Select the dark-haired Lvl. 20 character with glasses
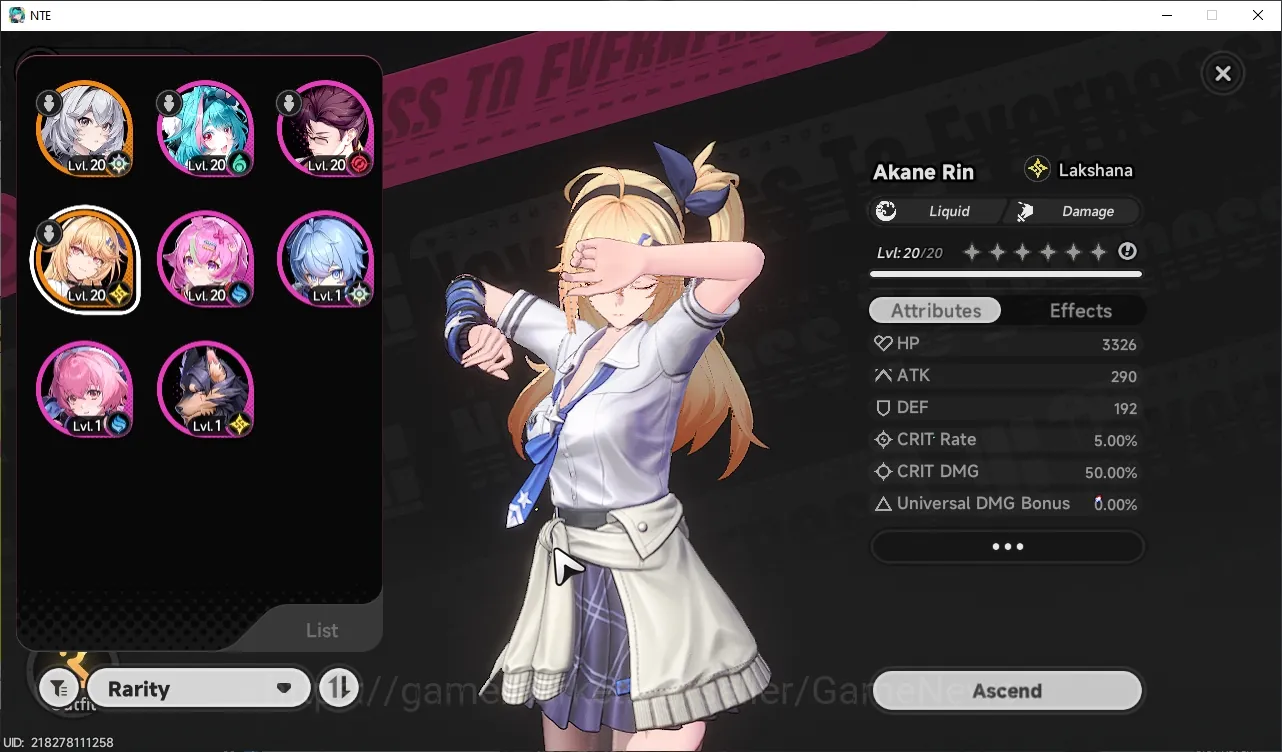This screenshot has width=1282, height=752. point(326,129)
